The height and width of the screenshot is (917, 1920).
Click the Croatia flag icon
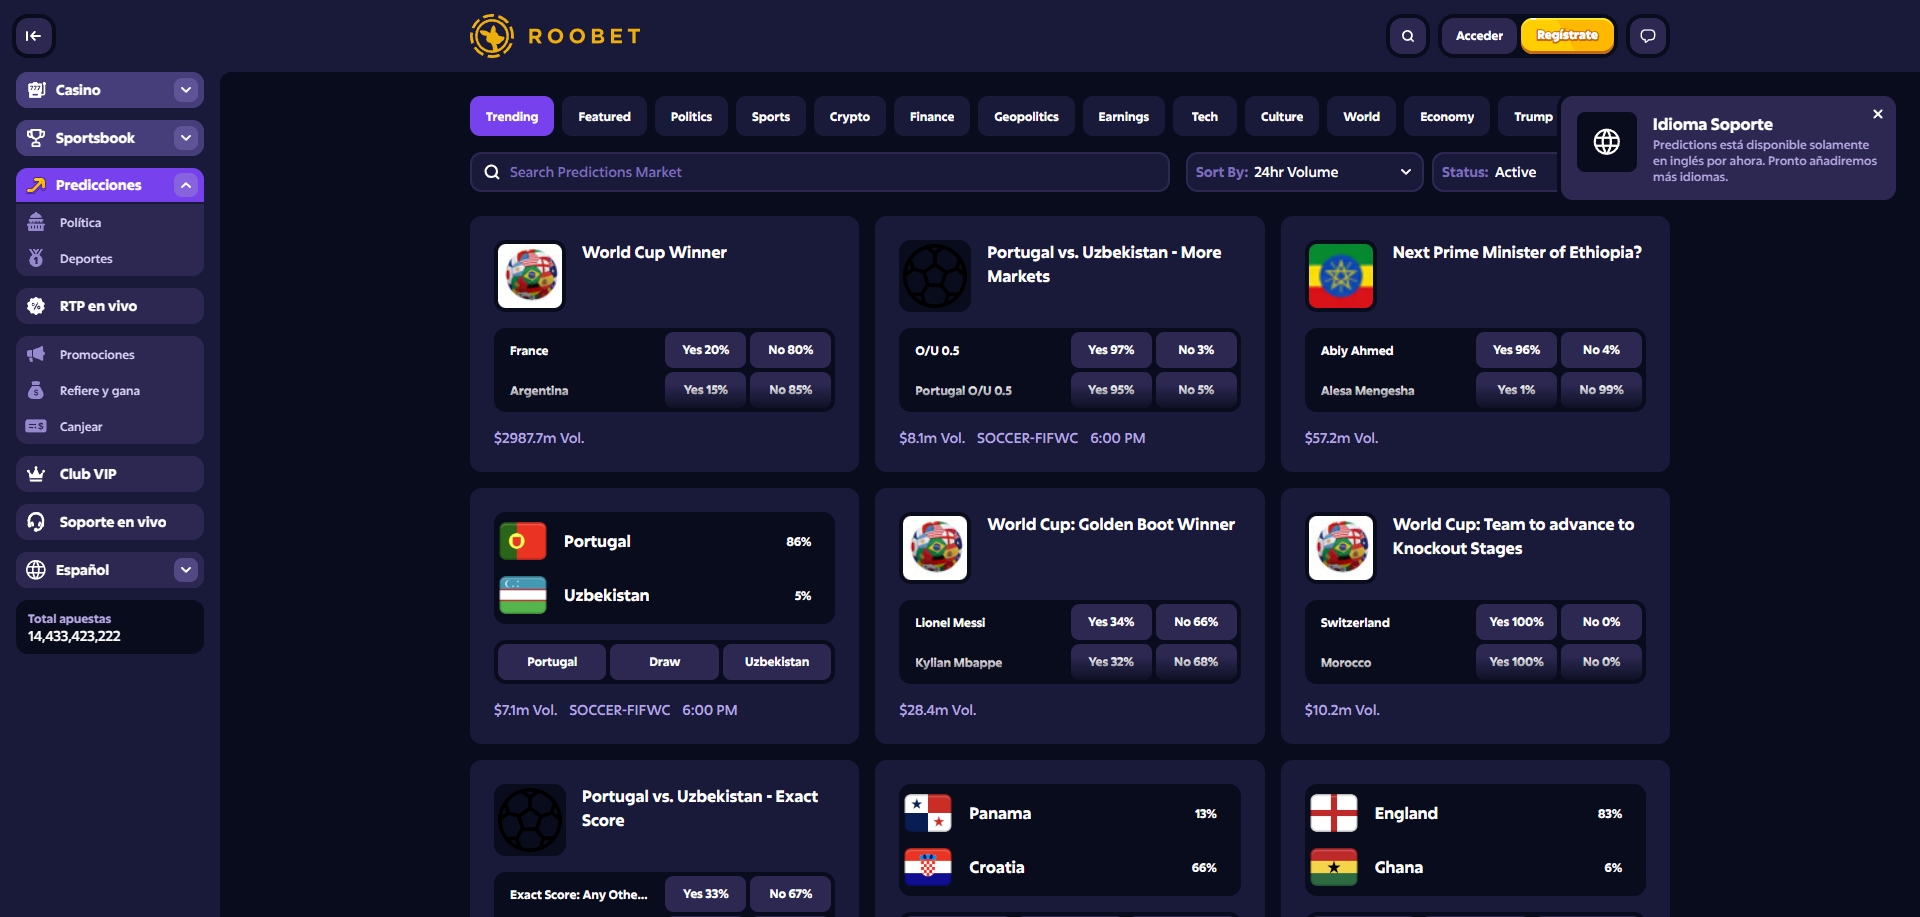pos(928,867)
